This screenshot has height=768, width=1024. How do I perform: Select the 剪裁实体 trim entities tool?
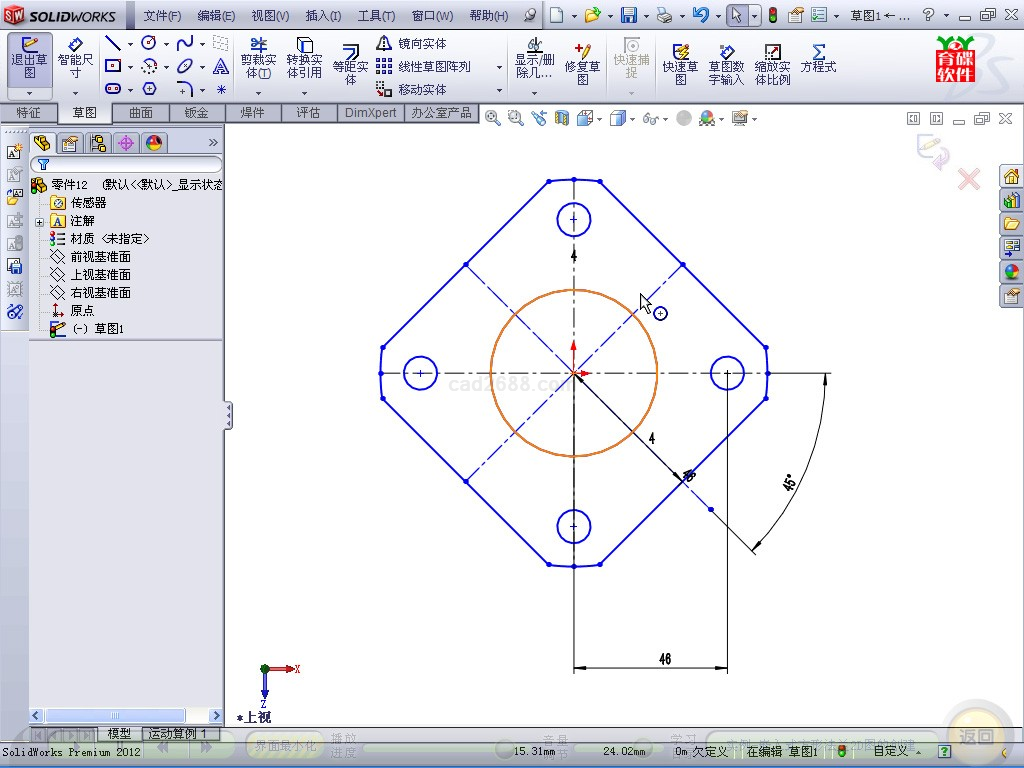coord(258,60)
